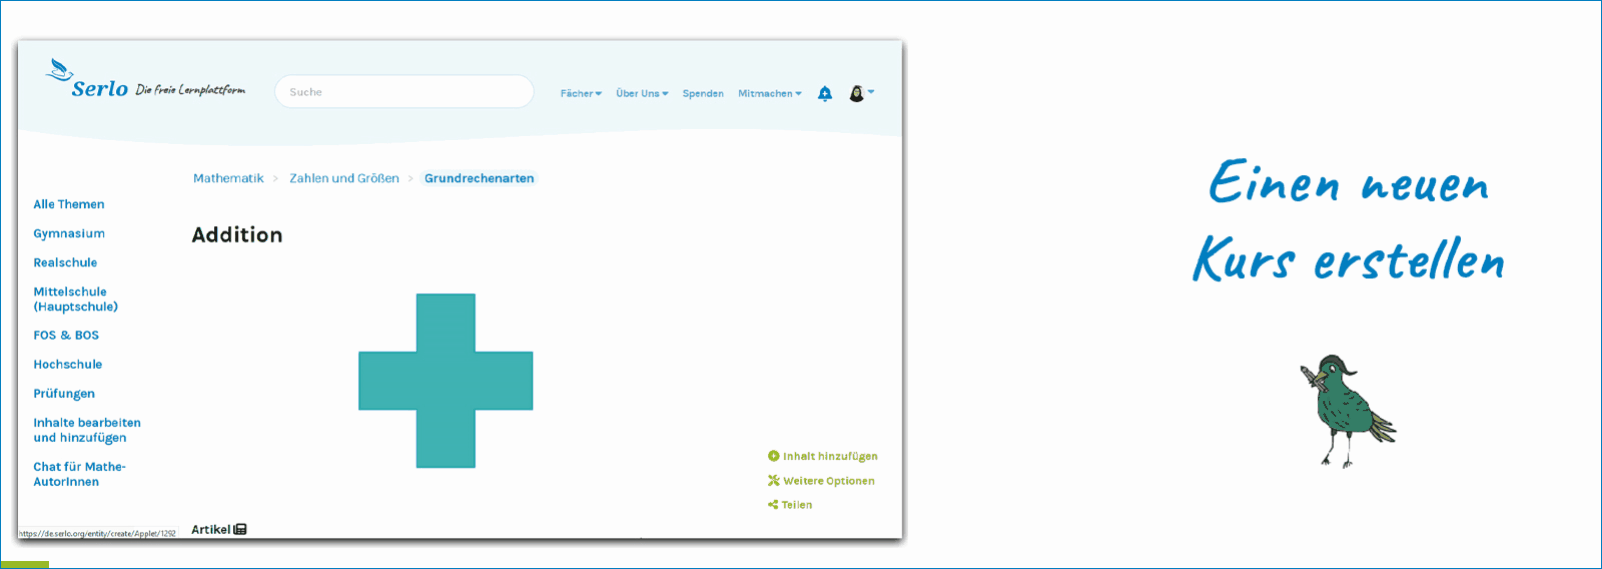Navigate to Zahlen und Größen breadcrumb

344,178
